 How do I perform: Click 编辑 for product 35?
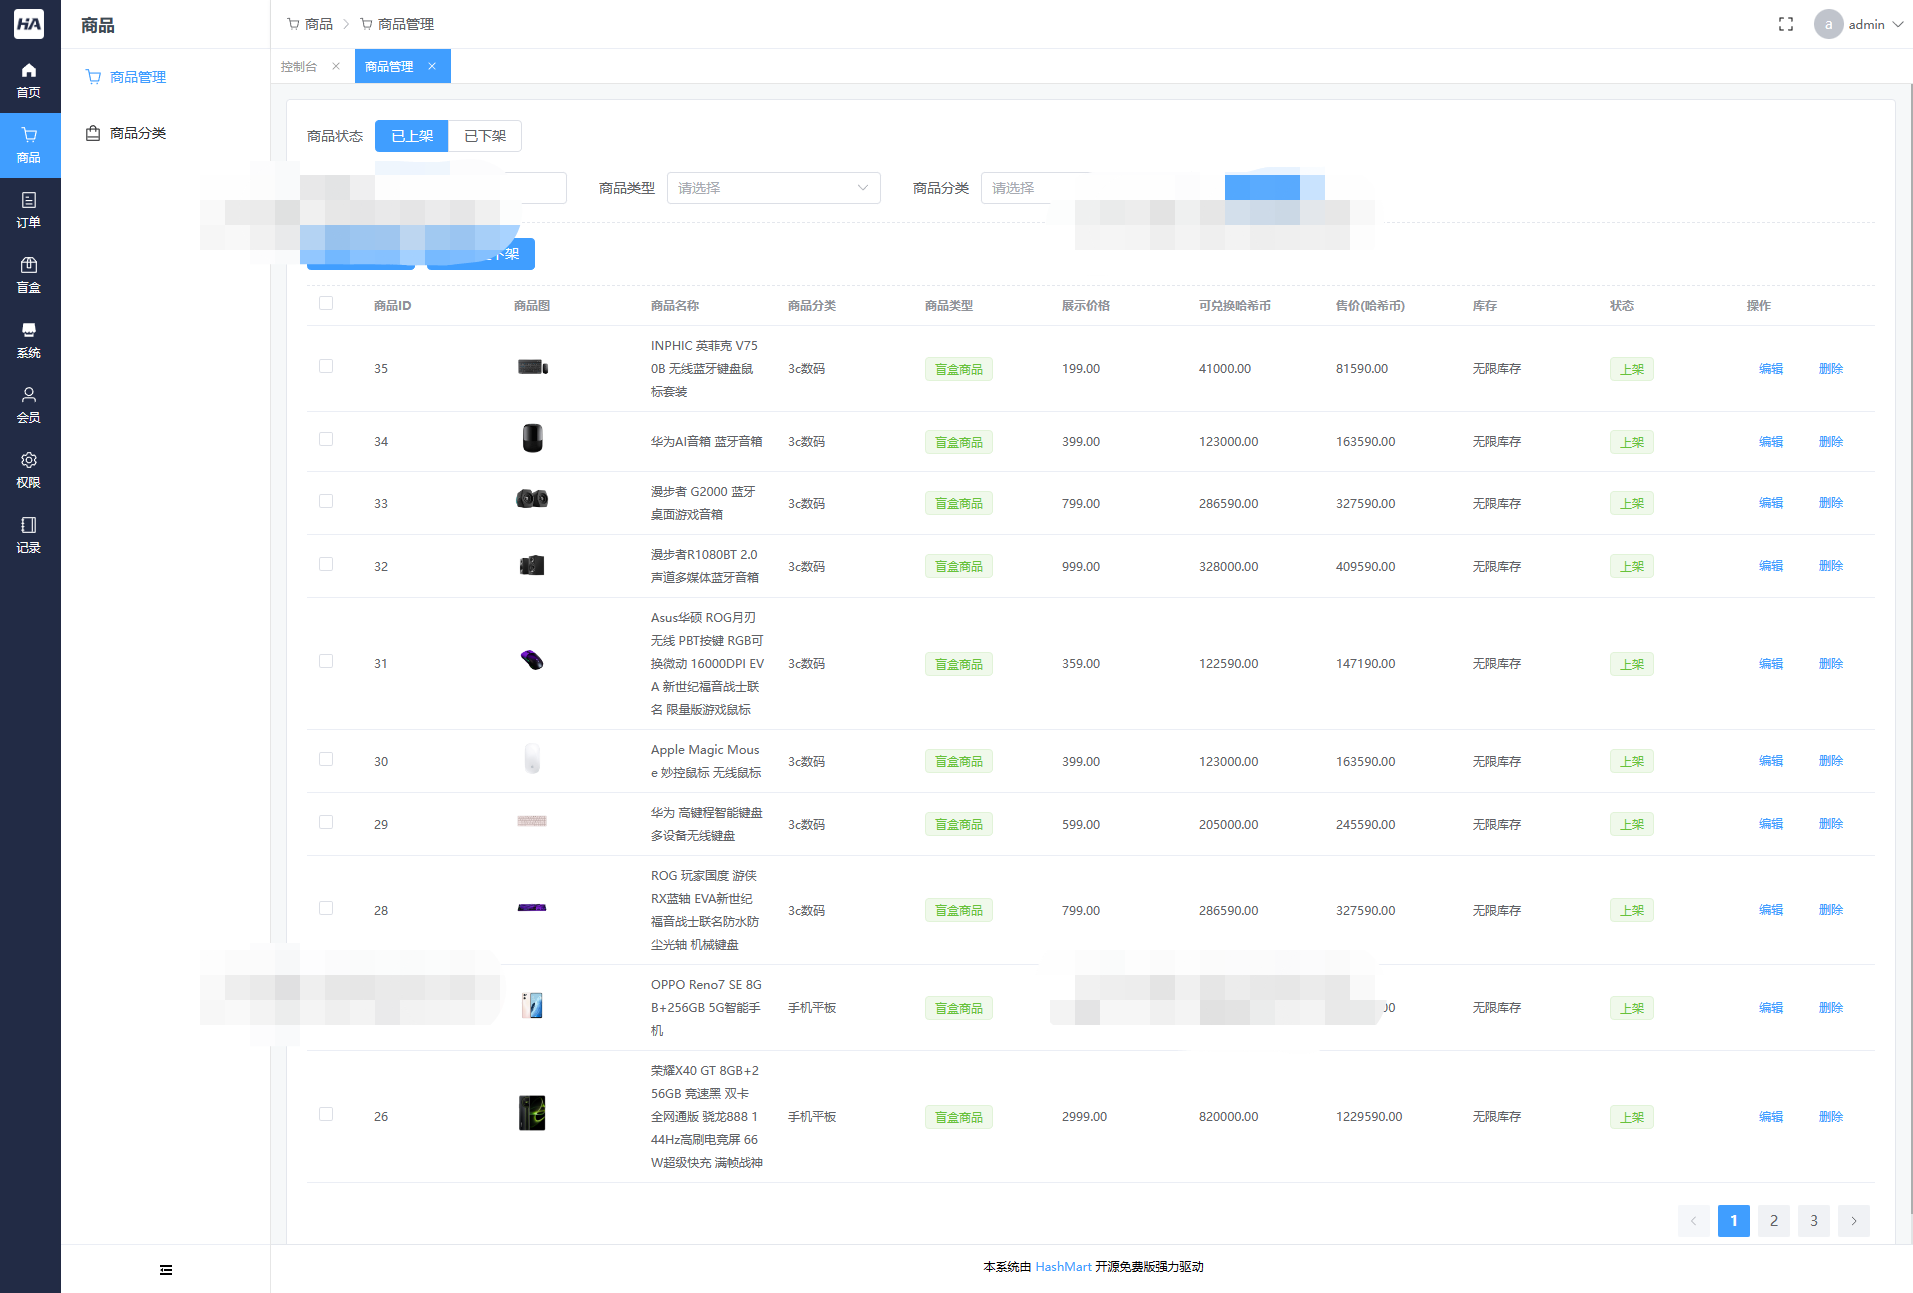pos(1771,369)
